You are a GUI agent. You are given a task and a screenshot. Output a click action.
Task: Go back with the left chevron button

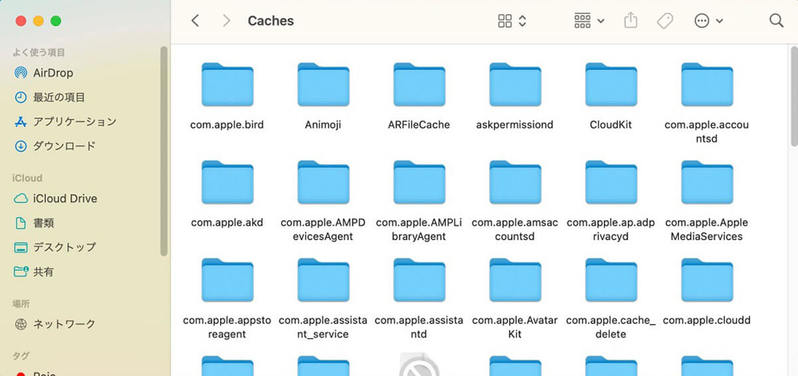tap(195, 21)
